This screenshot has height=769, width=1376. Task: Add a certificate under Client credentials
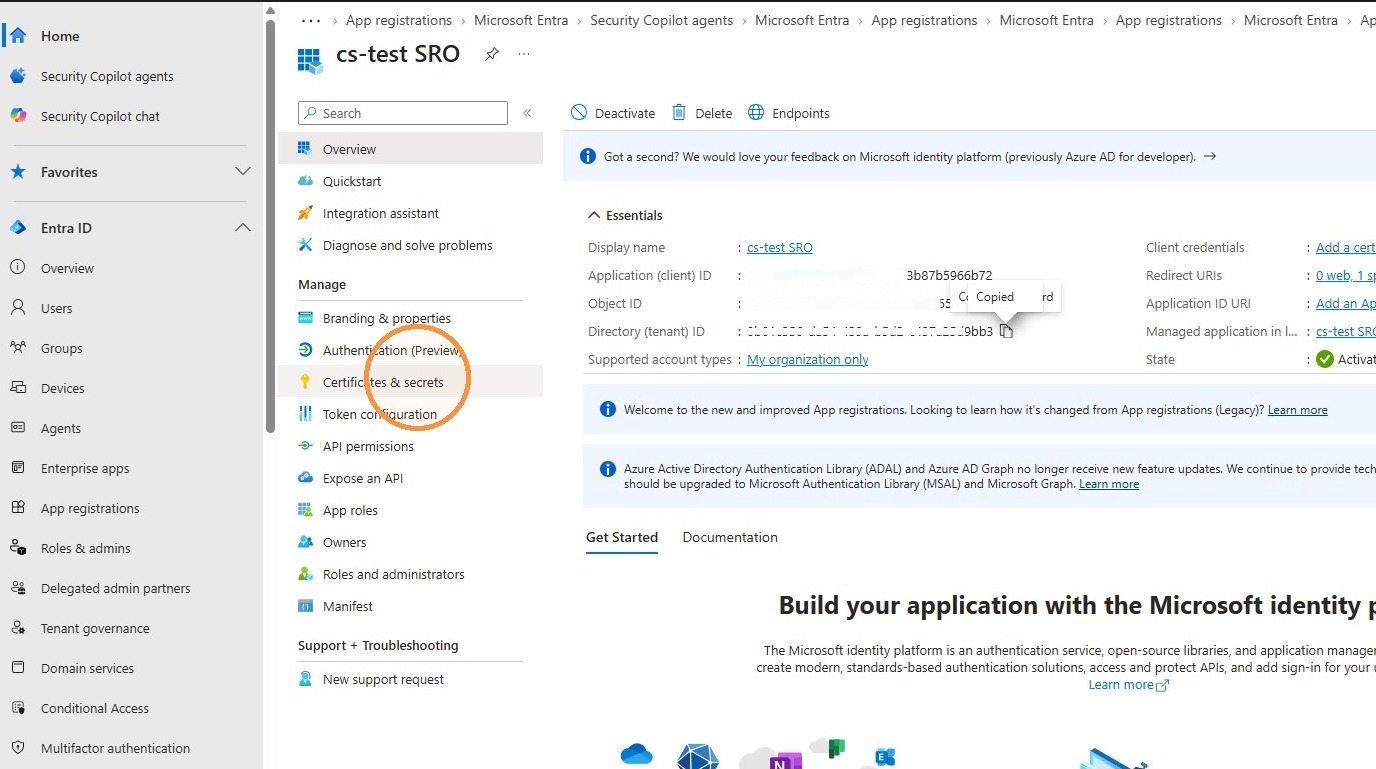click(1345, 247)
